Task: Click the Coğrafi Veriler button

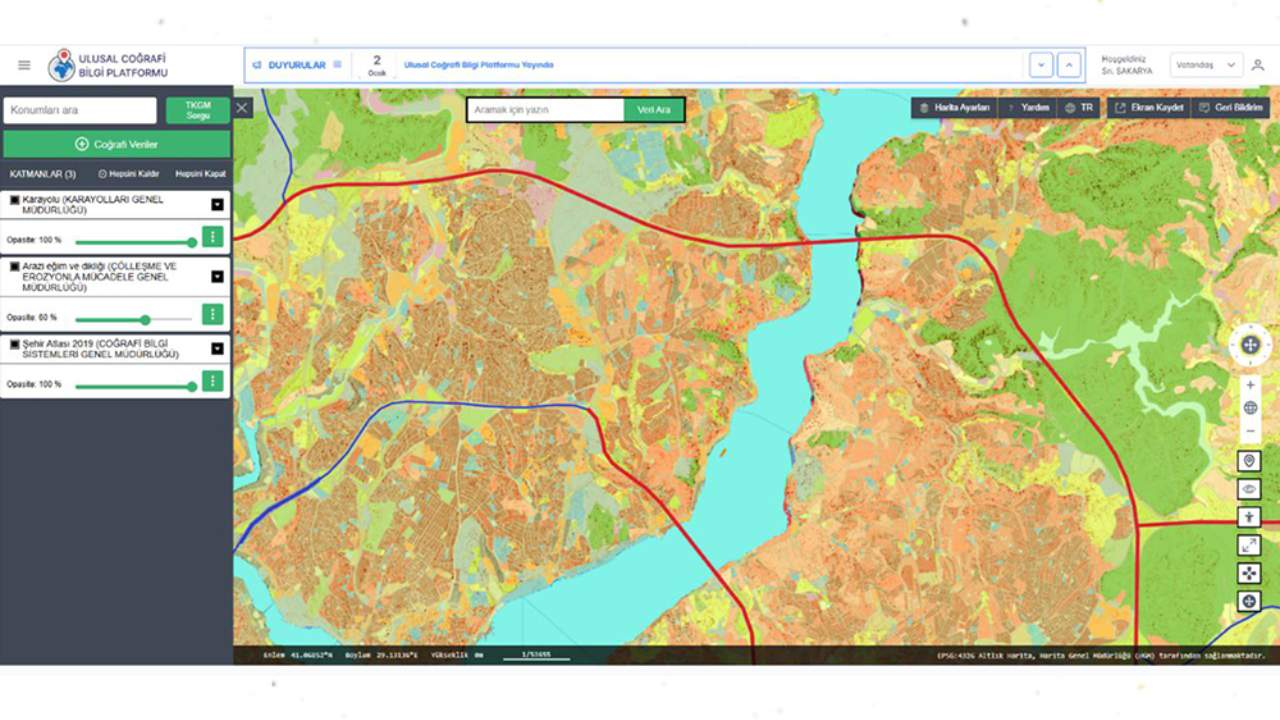Action: (x=116, y=144)
